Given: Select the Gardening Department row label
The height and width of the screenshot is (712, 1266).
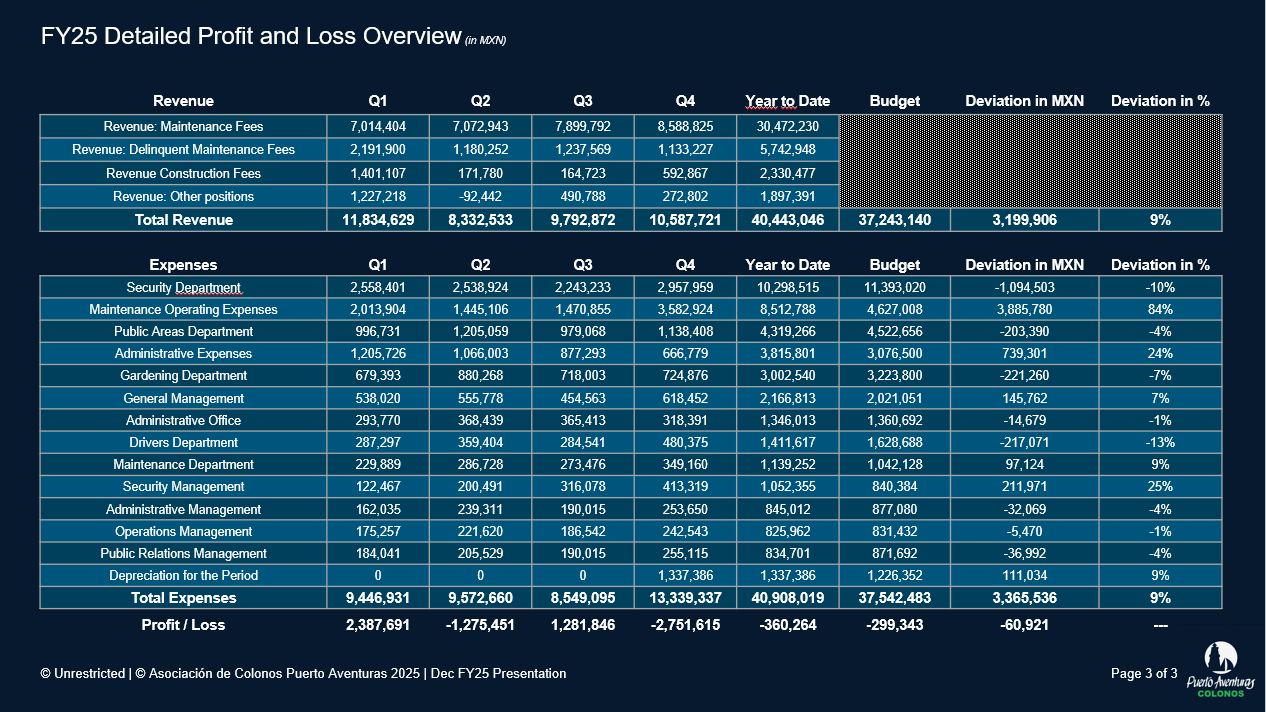Looking at the screenshot, I should (183, 376).
